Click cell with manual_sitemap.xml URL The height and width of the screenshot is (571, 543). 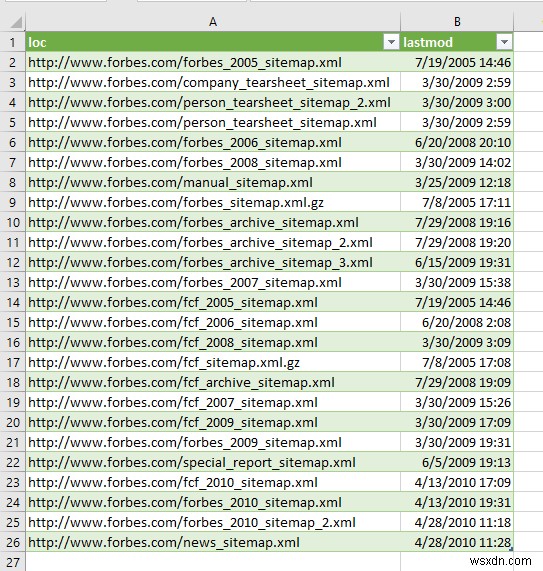click(x=213, y=182)
